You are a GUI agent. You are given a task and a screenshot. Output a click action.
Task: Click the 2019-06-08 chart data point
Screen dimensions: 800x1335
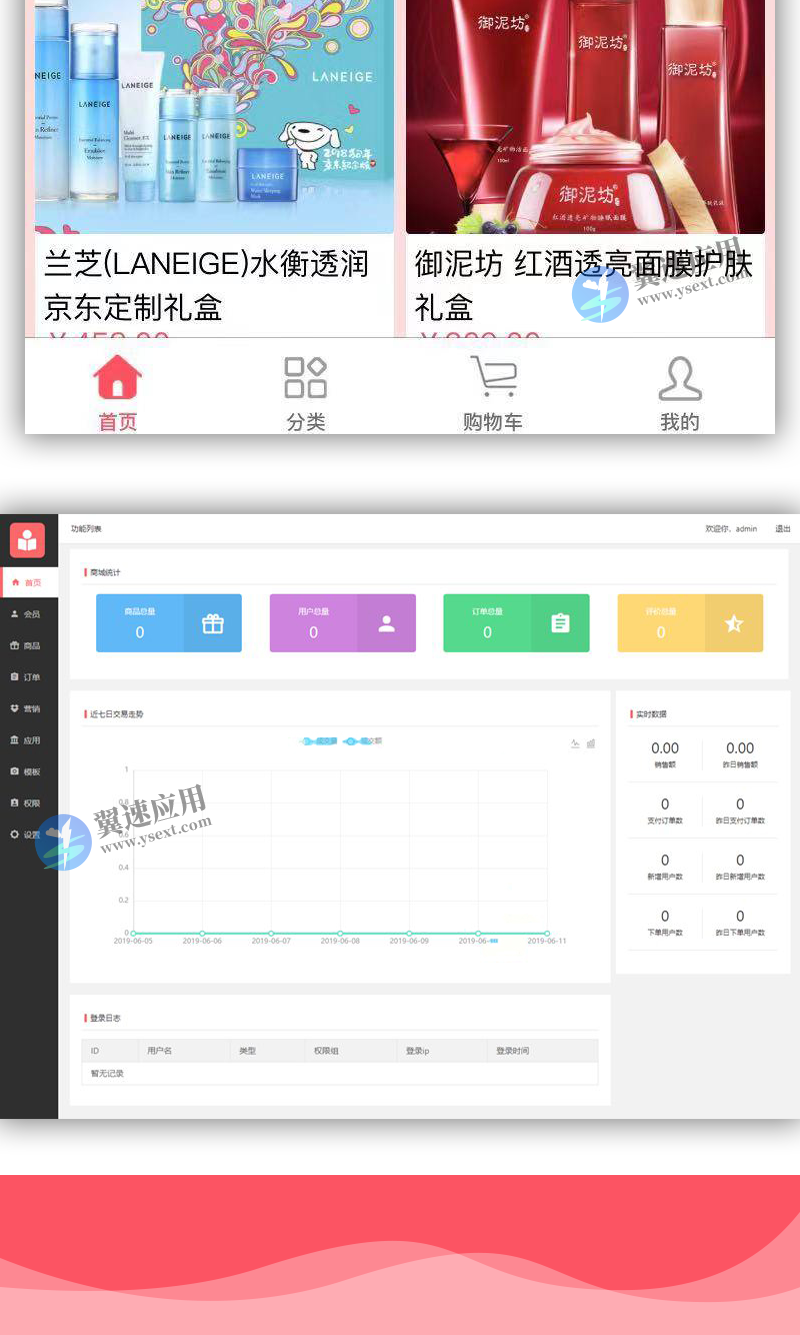pos(340,933)
